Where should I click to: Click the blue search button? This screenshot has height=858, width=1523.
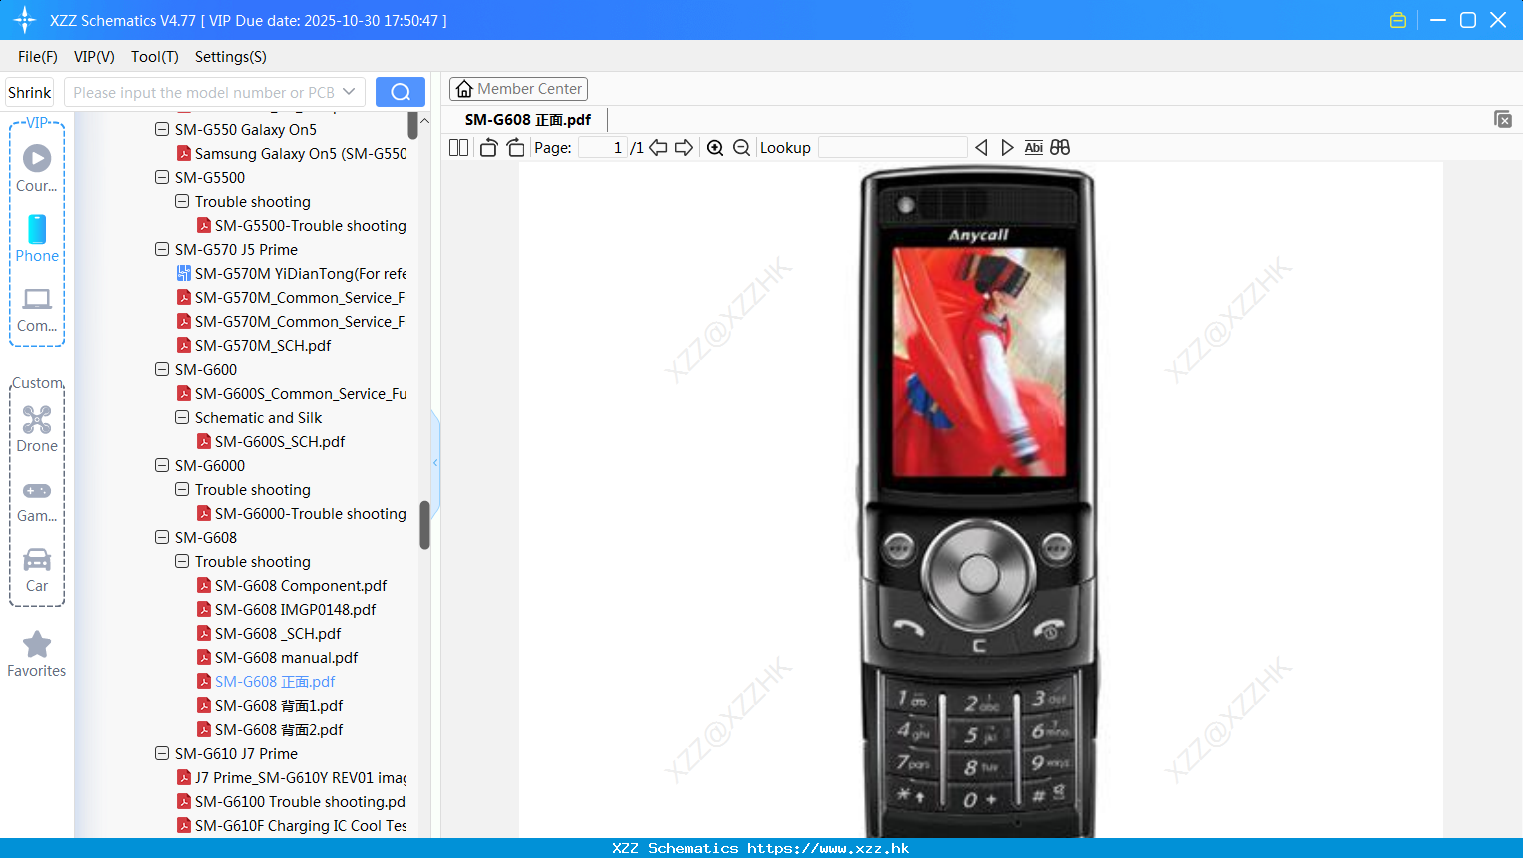pos(400,92)
